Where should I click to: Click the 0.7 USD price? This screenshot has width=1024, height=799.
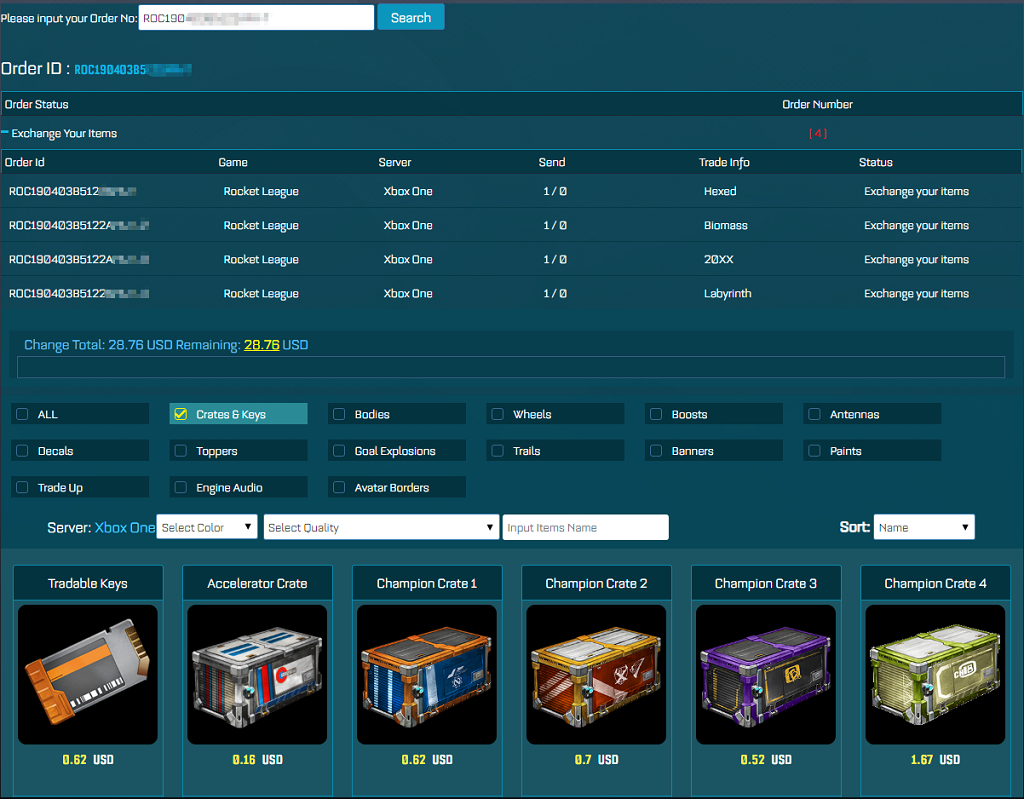[x=596, y=760]
